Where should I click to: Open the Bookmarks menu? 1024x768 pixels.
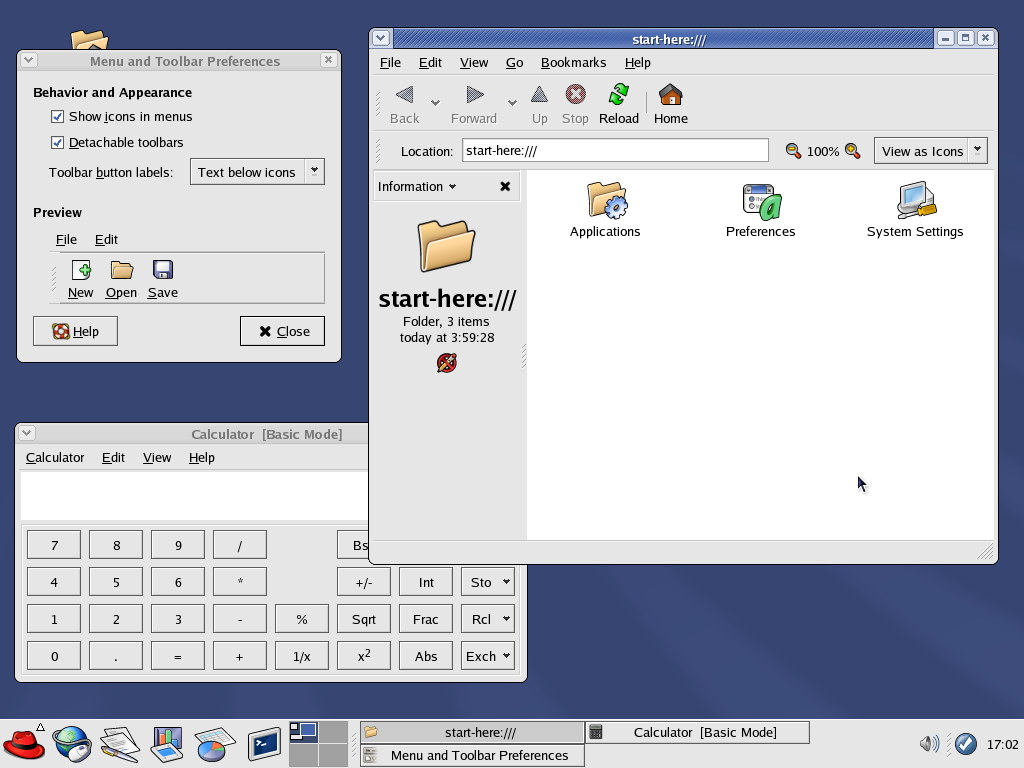[x=573, y=63]
